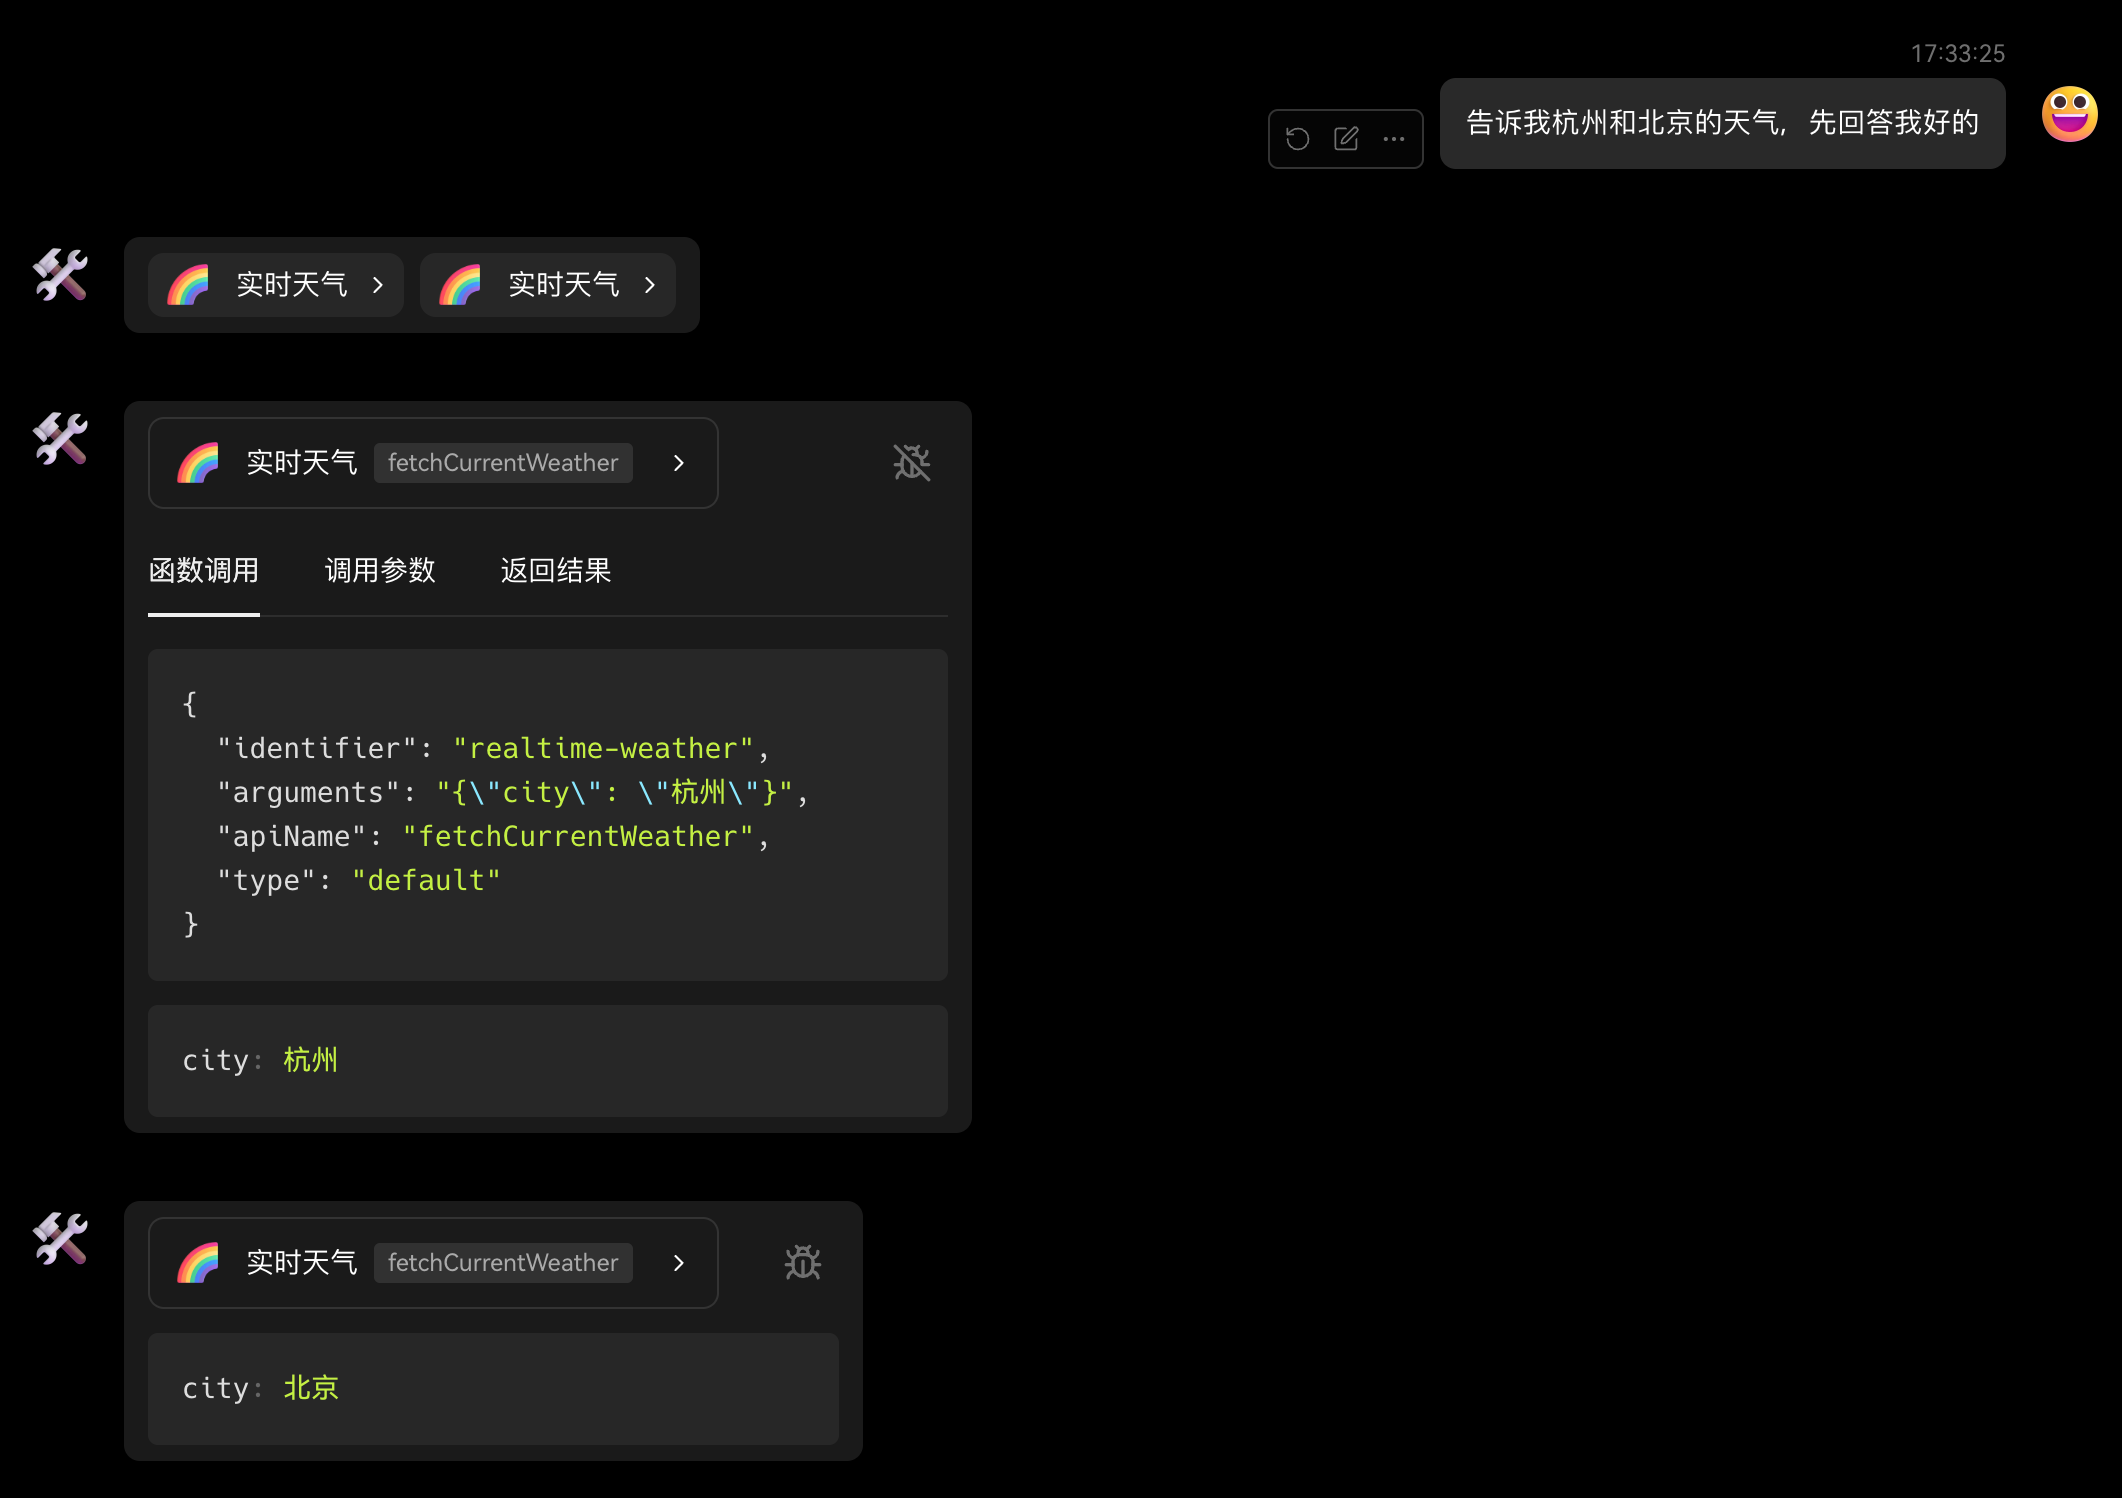Viewport: 2122px width, 1498px height.
Task: Toggle off debug with the crossed-out bug icon
Action: point(911,462)
